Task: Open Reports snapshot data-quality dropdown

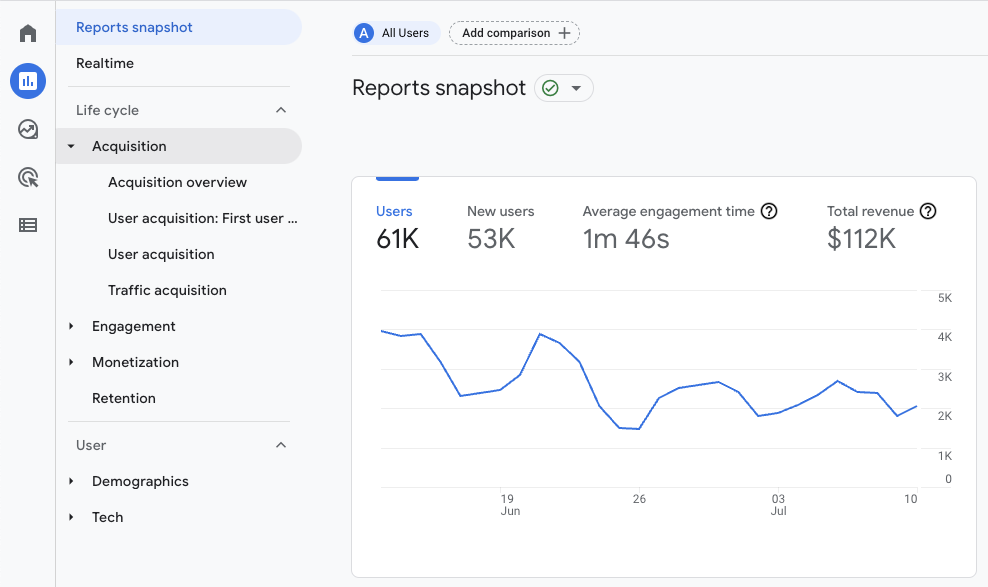Action: [563, 88]
